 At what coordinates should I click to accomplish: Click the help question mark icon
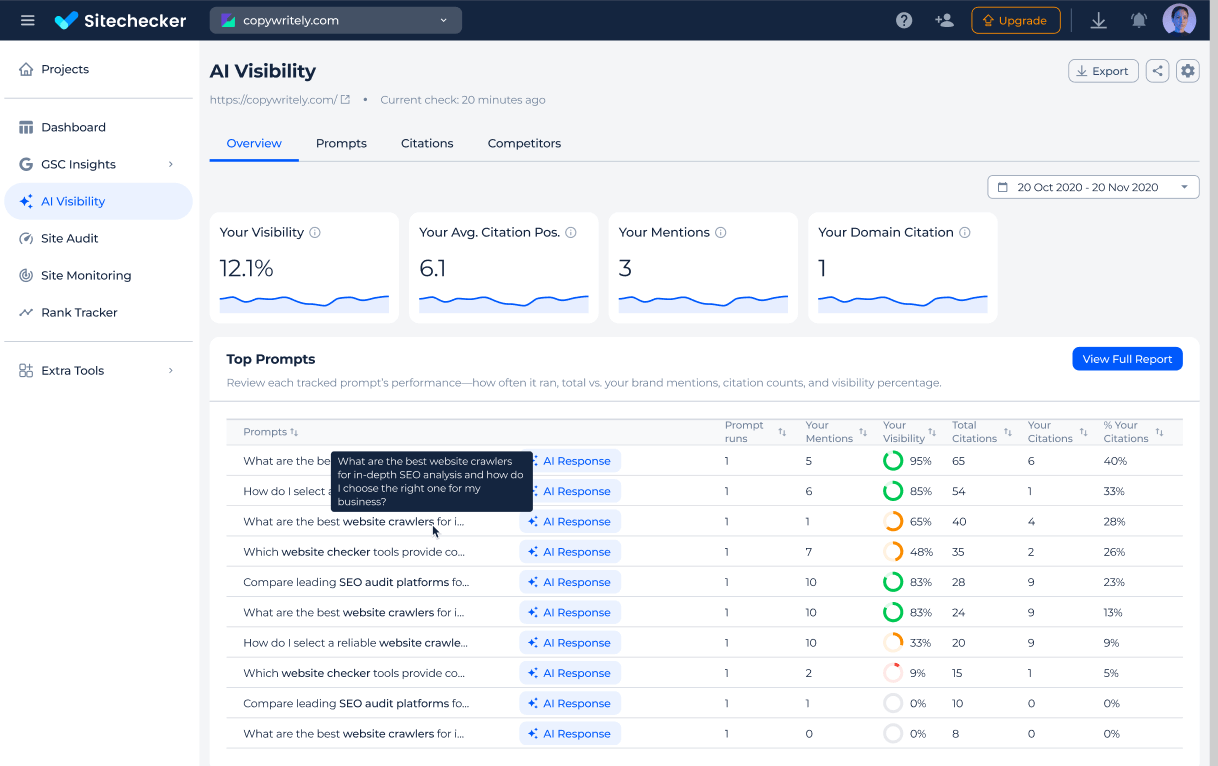[904, 20]
